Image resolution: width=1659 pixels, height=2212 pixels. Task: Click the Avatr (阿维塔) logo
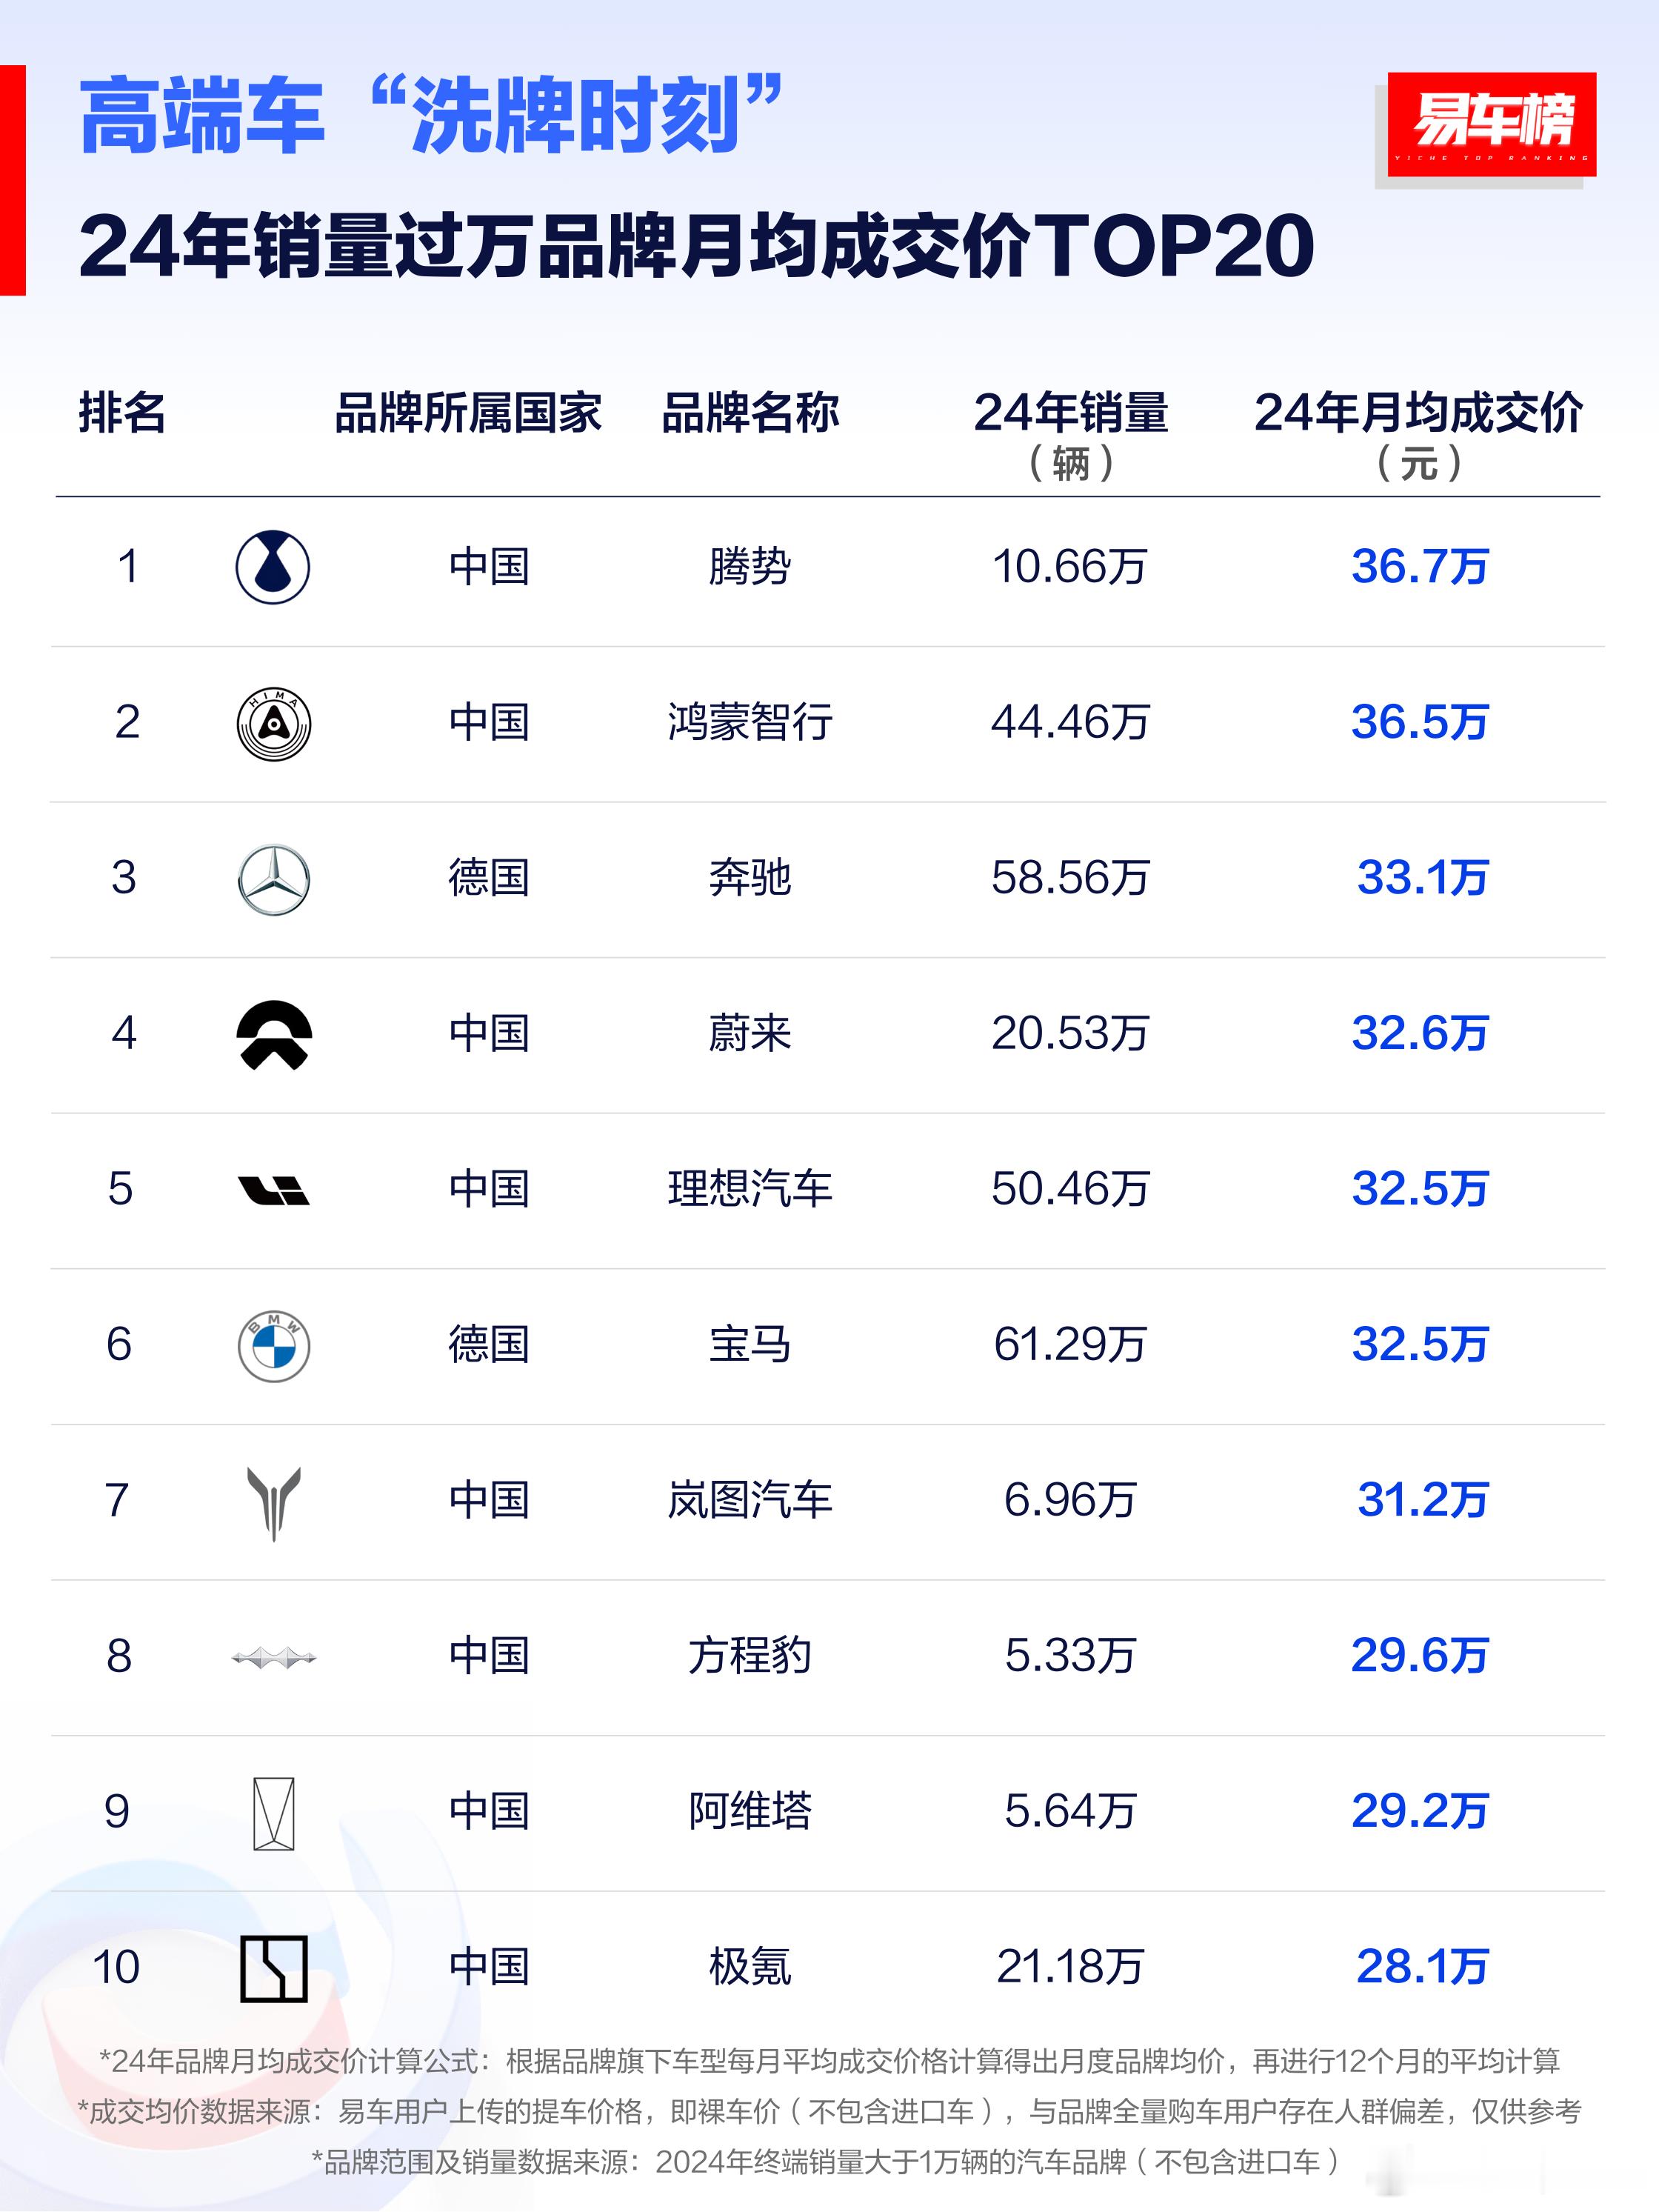273,1813
